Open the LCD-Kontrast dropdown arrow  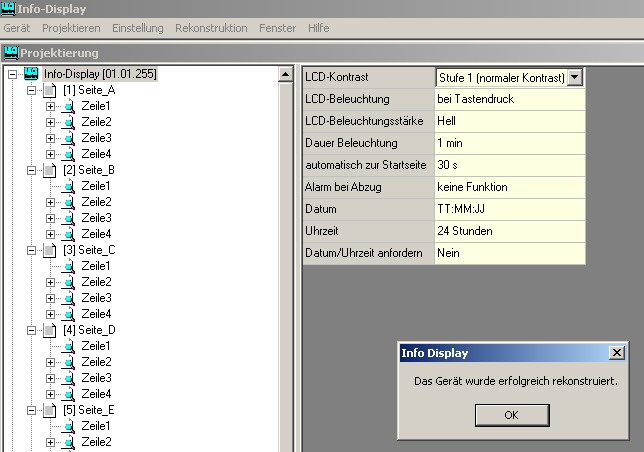tap(575, 77)
